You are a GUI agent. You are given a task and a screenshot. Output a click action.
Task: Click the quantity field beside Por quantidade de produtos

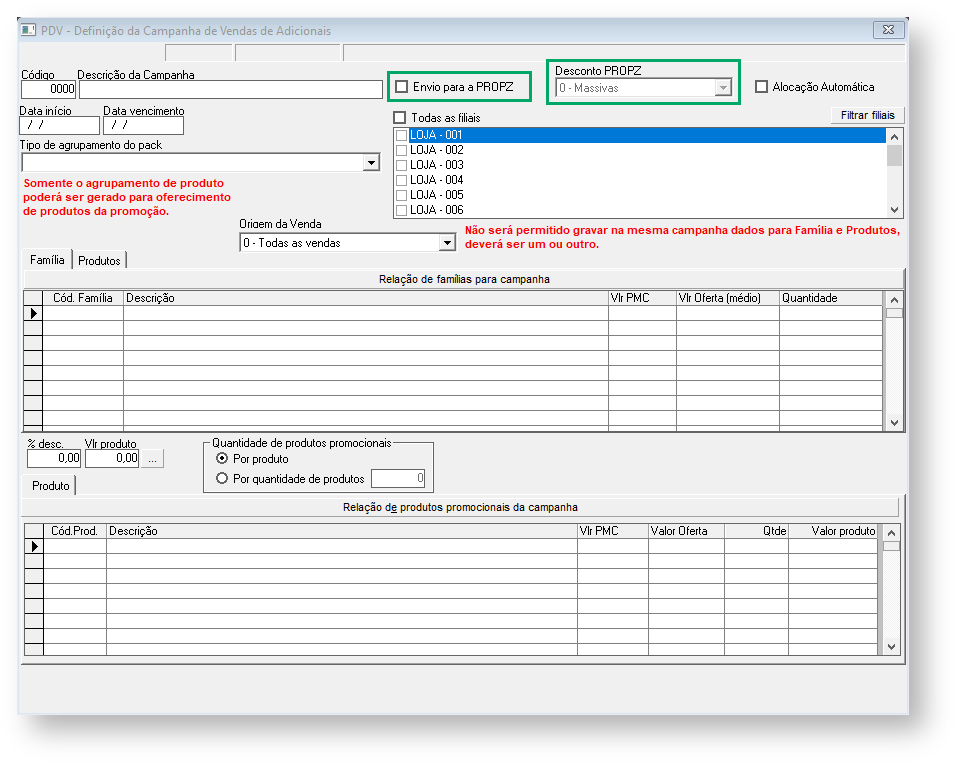tap(398, 478)
